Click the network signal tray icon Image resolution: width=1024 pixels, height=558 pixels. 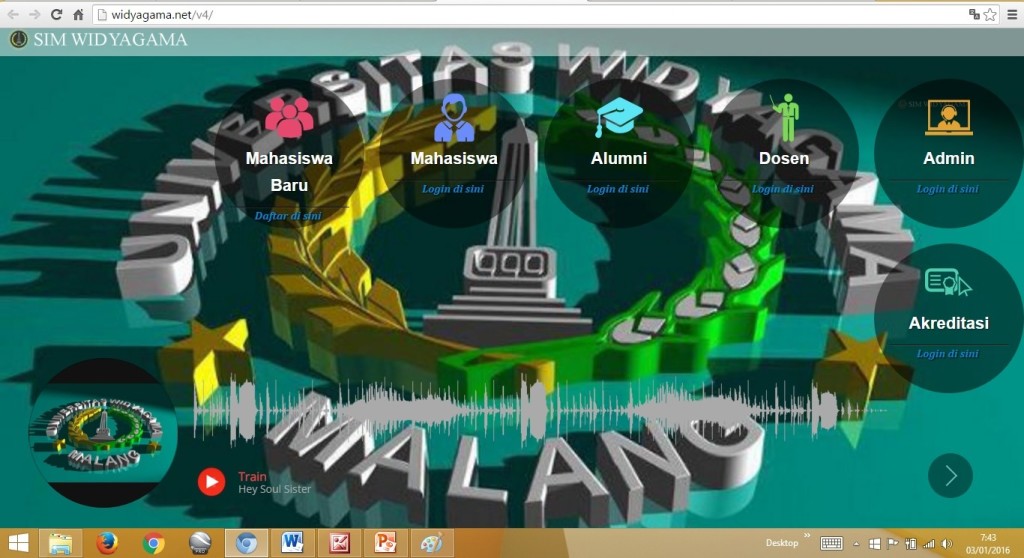929,544
